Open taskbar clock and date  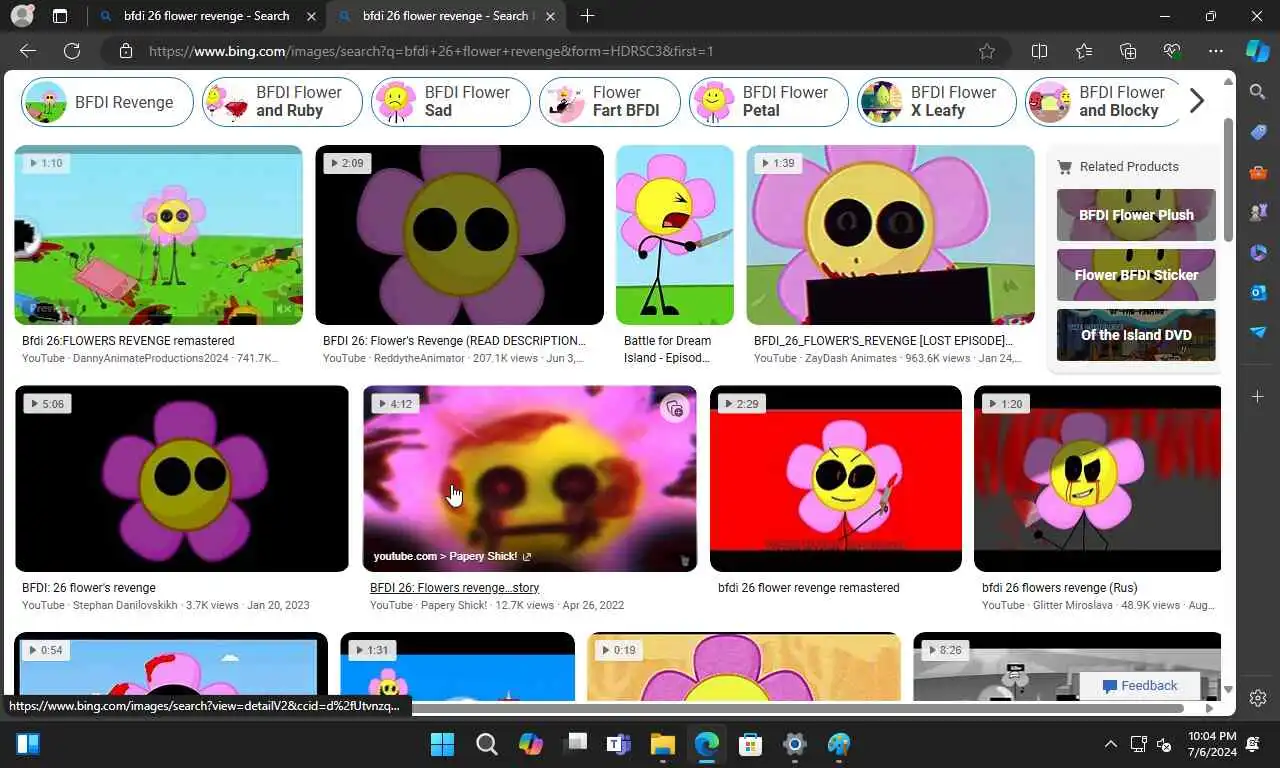coord(1213,744)
